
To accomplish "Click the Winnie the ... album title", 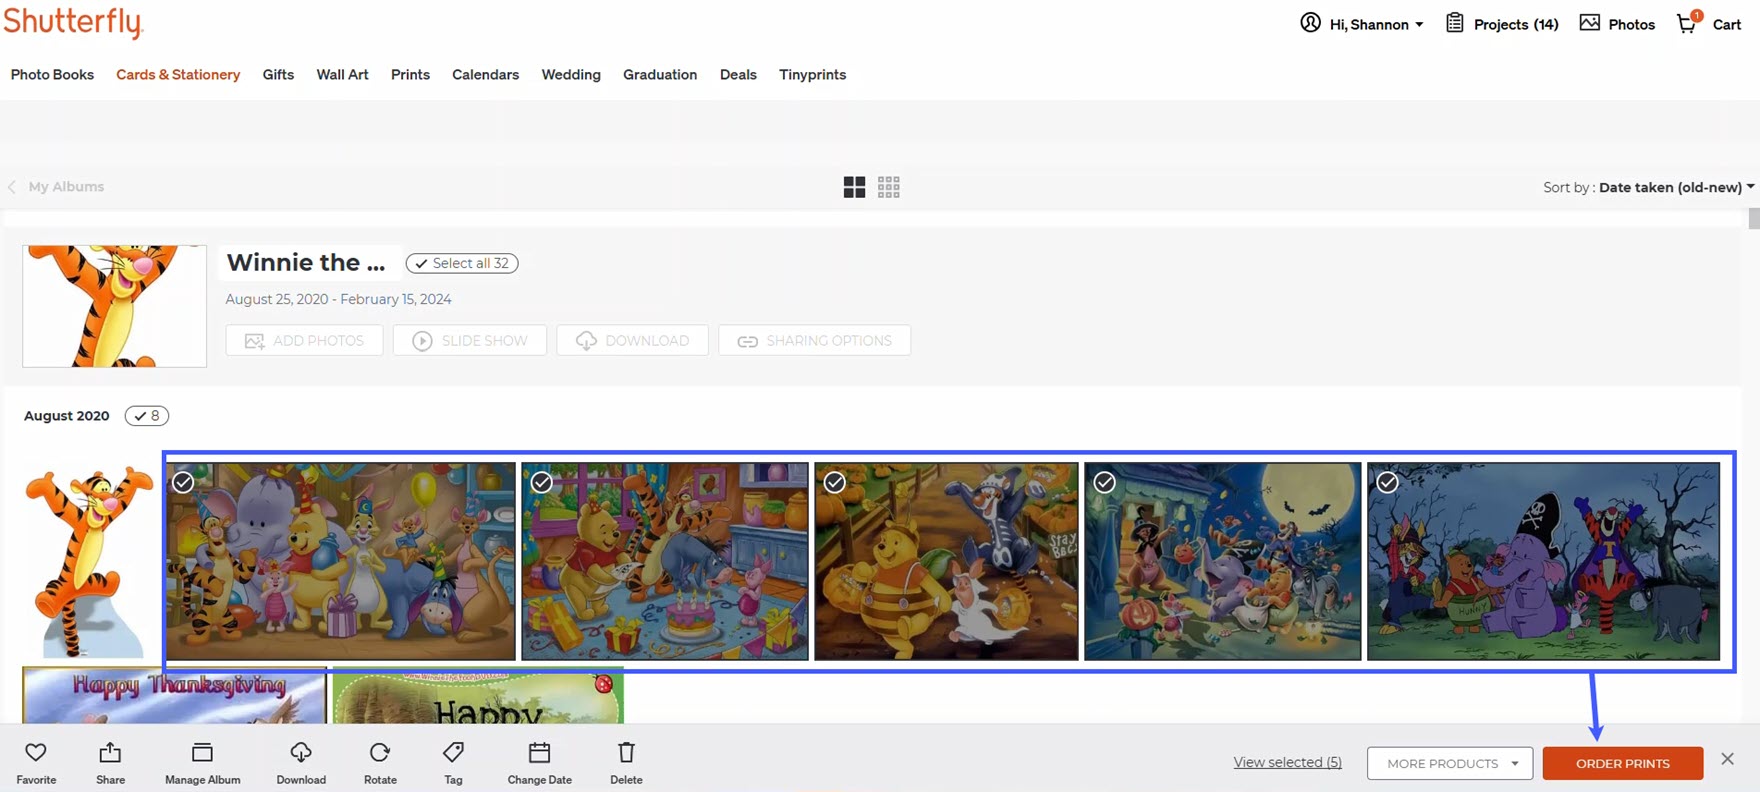I will coord(306,263).
